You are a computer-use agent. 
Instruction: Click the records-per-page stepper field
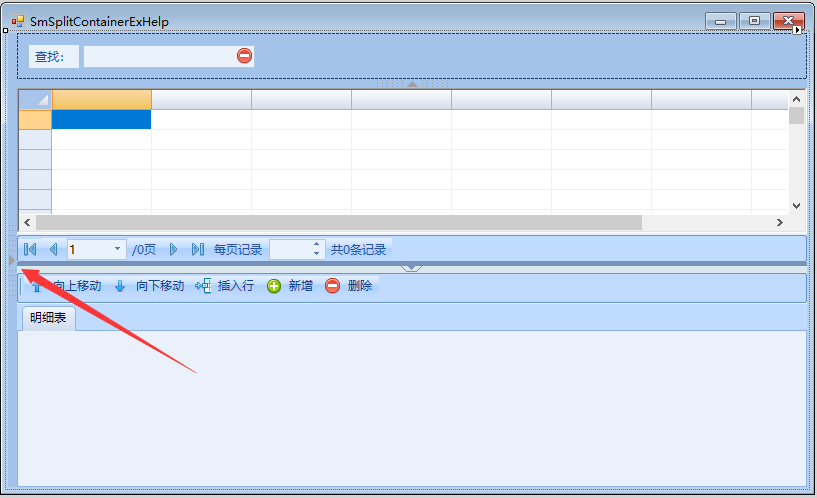297,250
